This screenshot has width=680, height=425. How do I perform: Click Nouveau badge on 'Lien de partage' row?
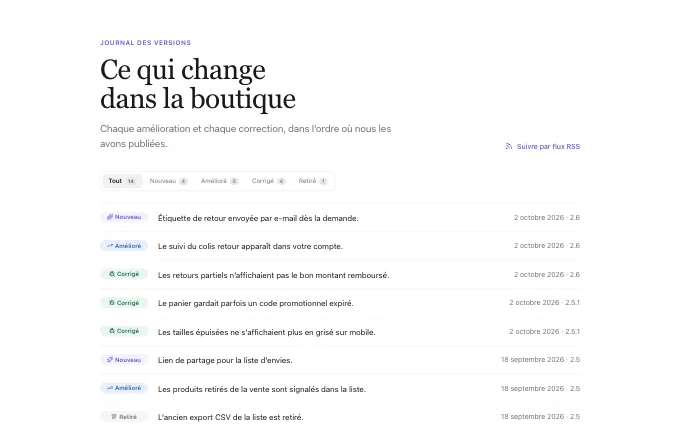click(x=124, y=360)
